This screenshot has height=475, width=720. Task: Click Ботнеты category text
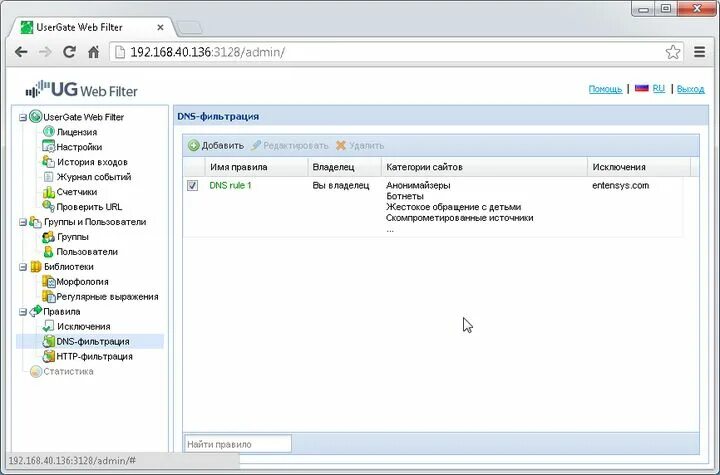[405, 196]
